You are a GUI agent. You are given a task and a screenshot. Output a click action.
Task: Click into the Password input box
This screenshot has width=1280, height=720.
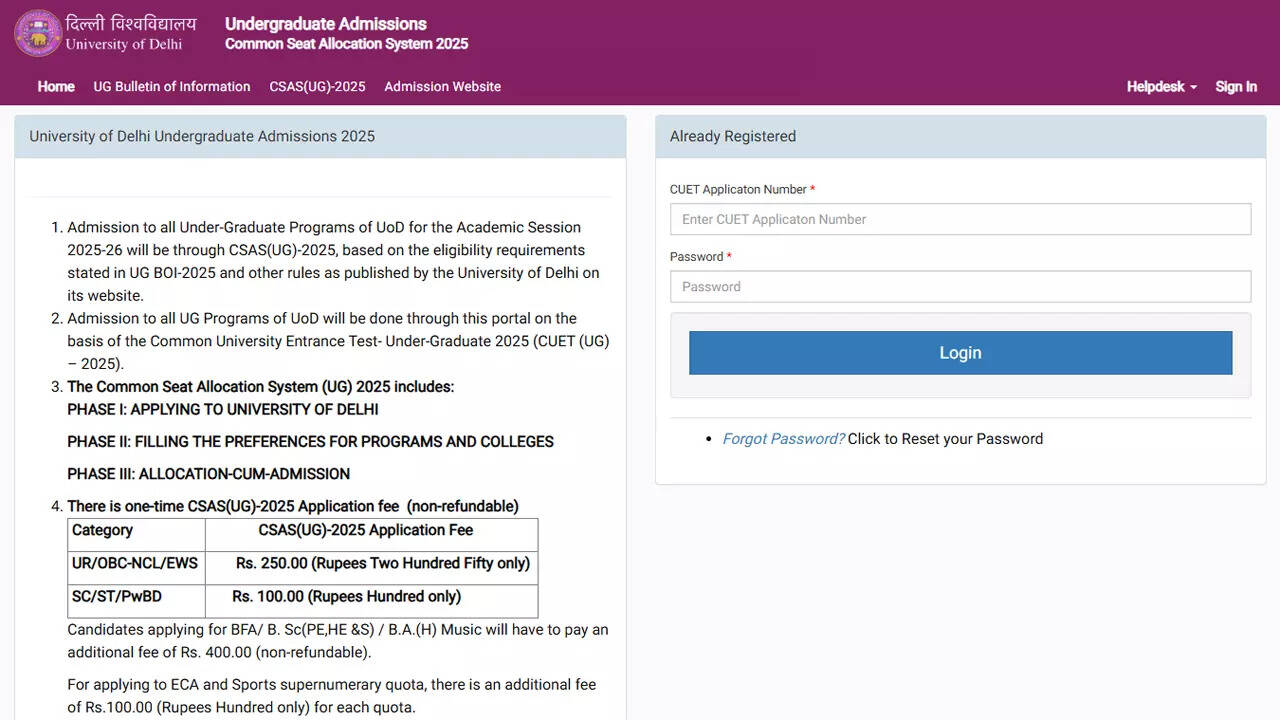point(960,287)
